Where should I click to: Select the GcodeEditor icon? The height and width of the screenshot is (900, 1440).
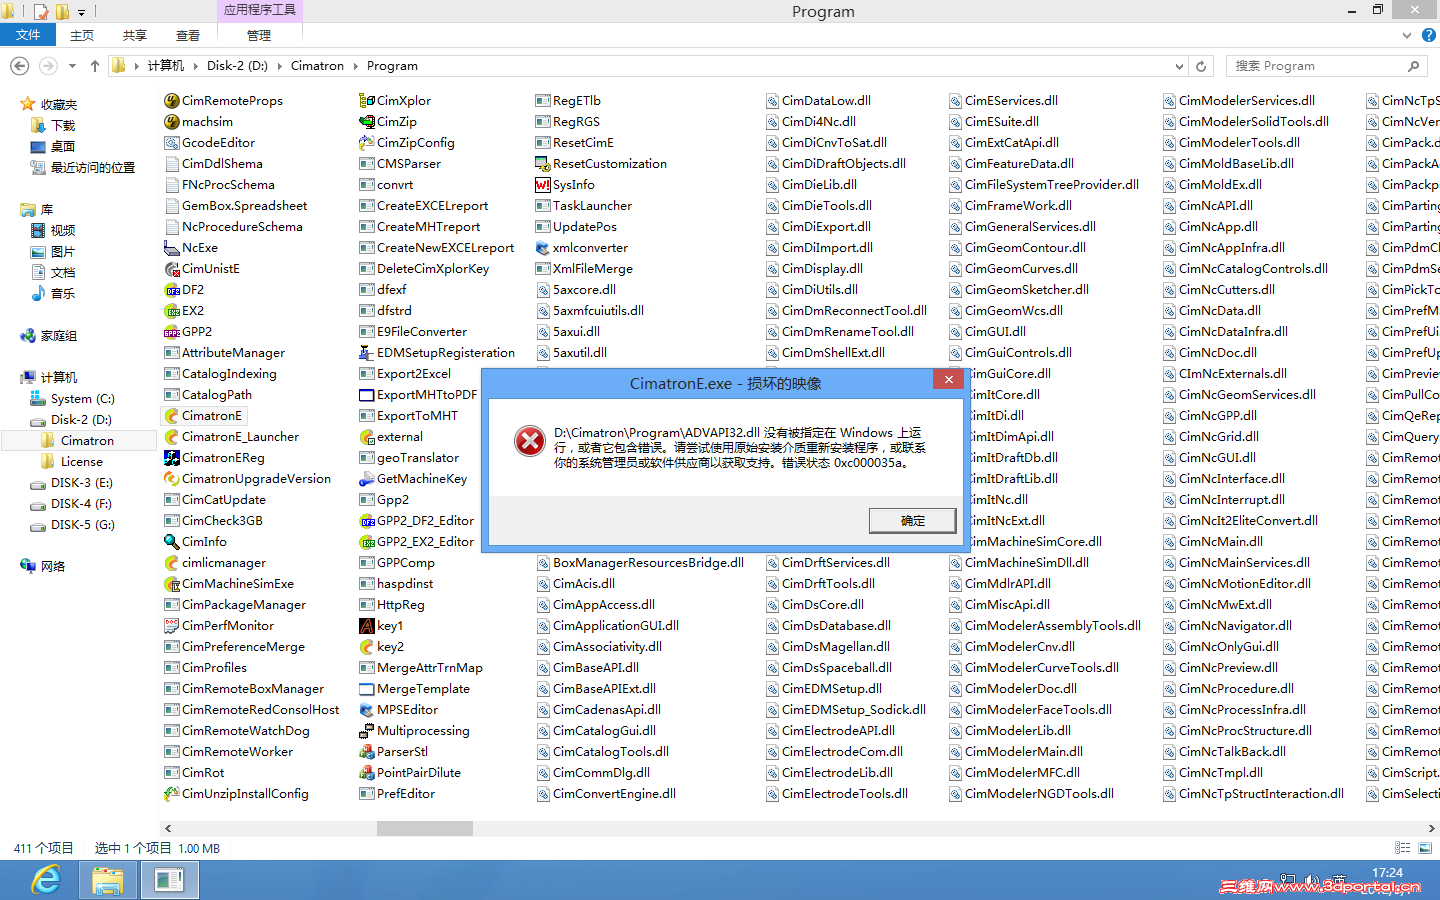pos(172,143)
